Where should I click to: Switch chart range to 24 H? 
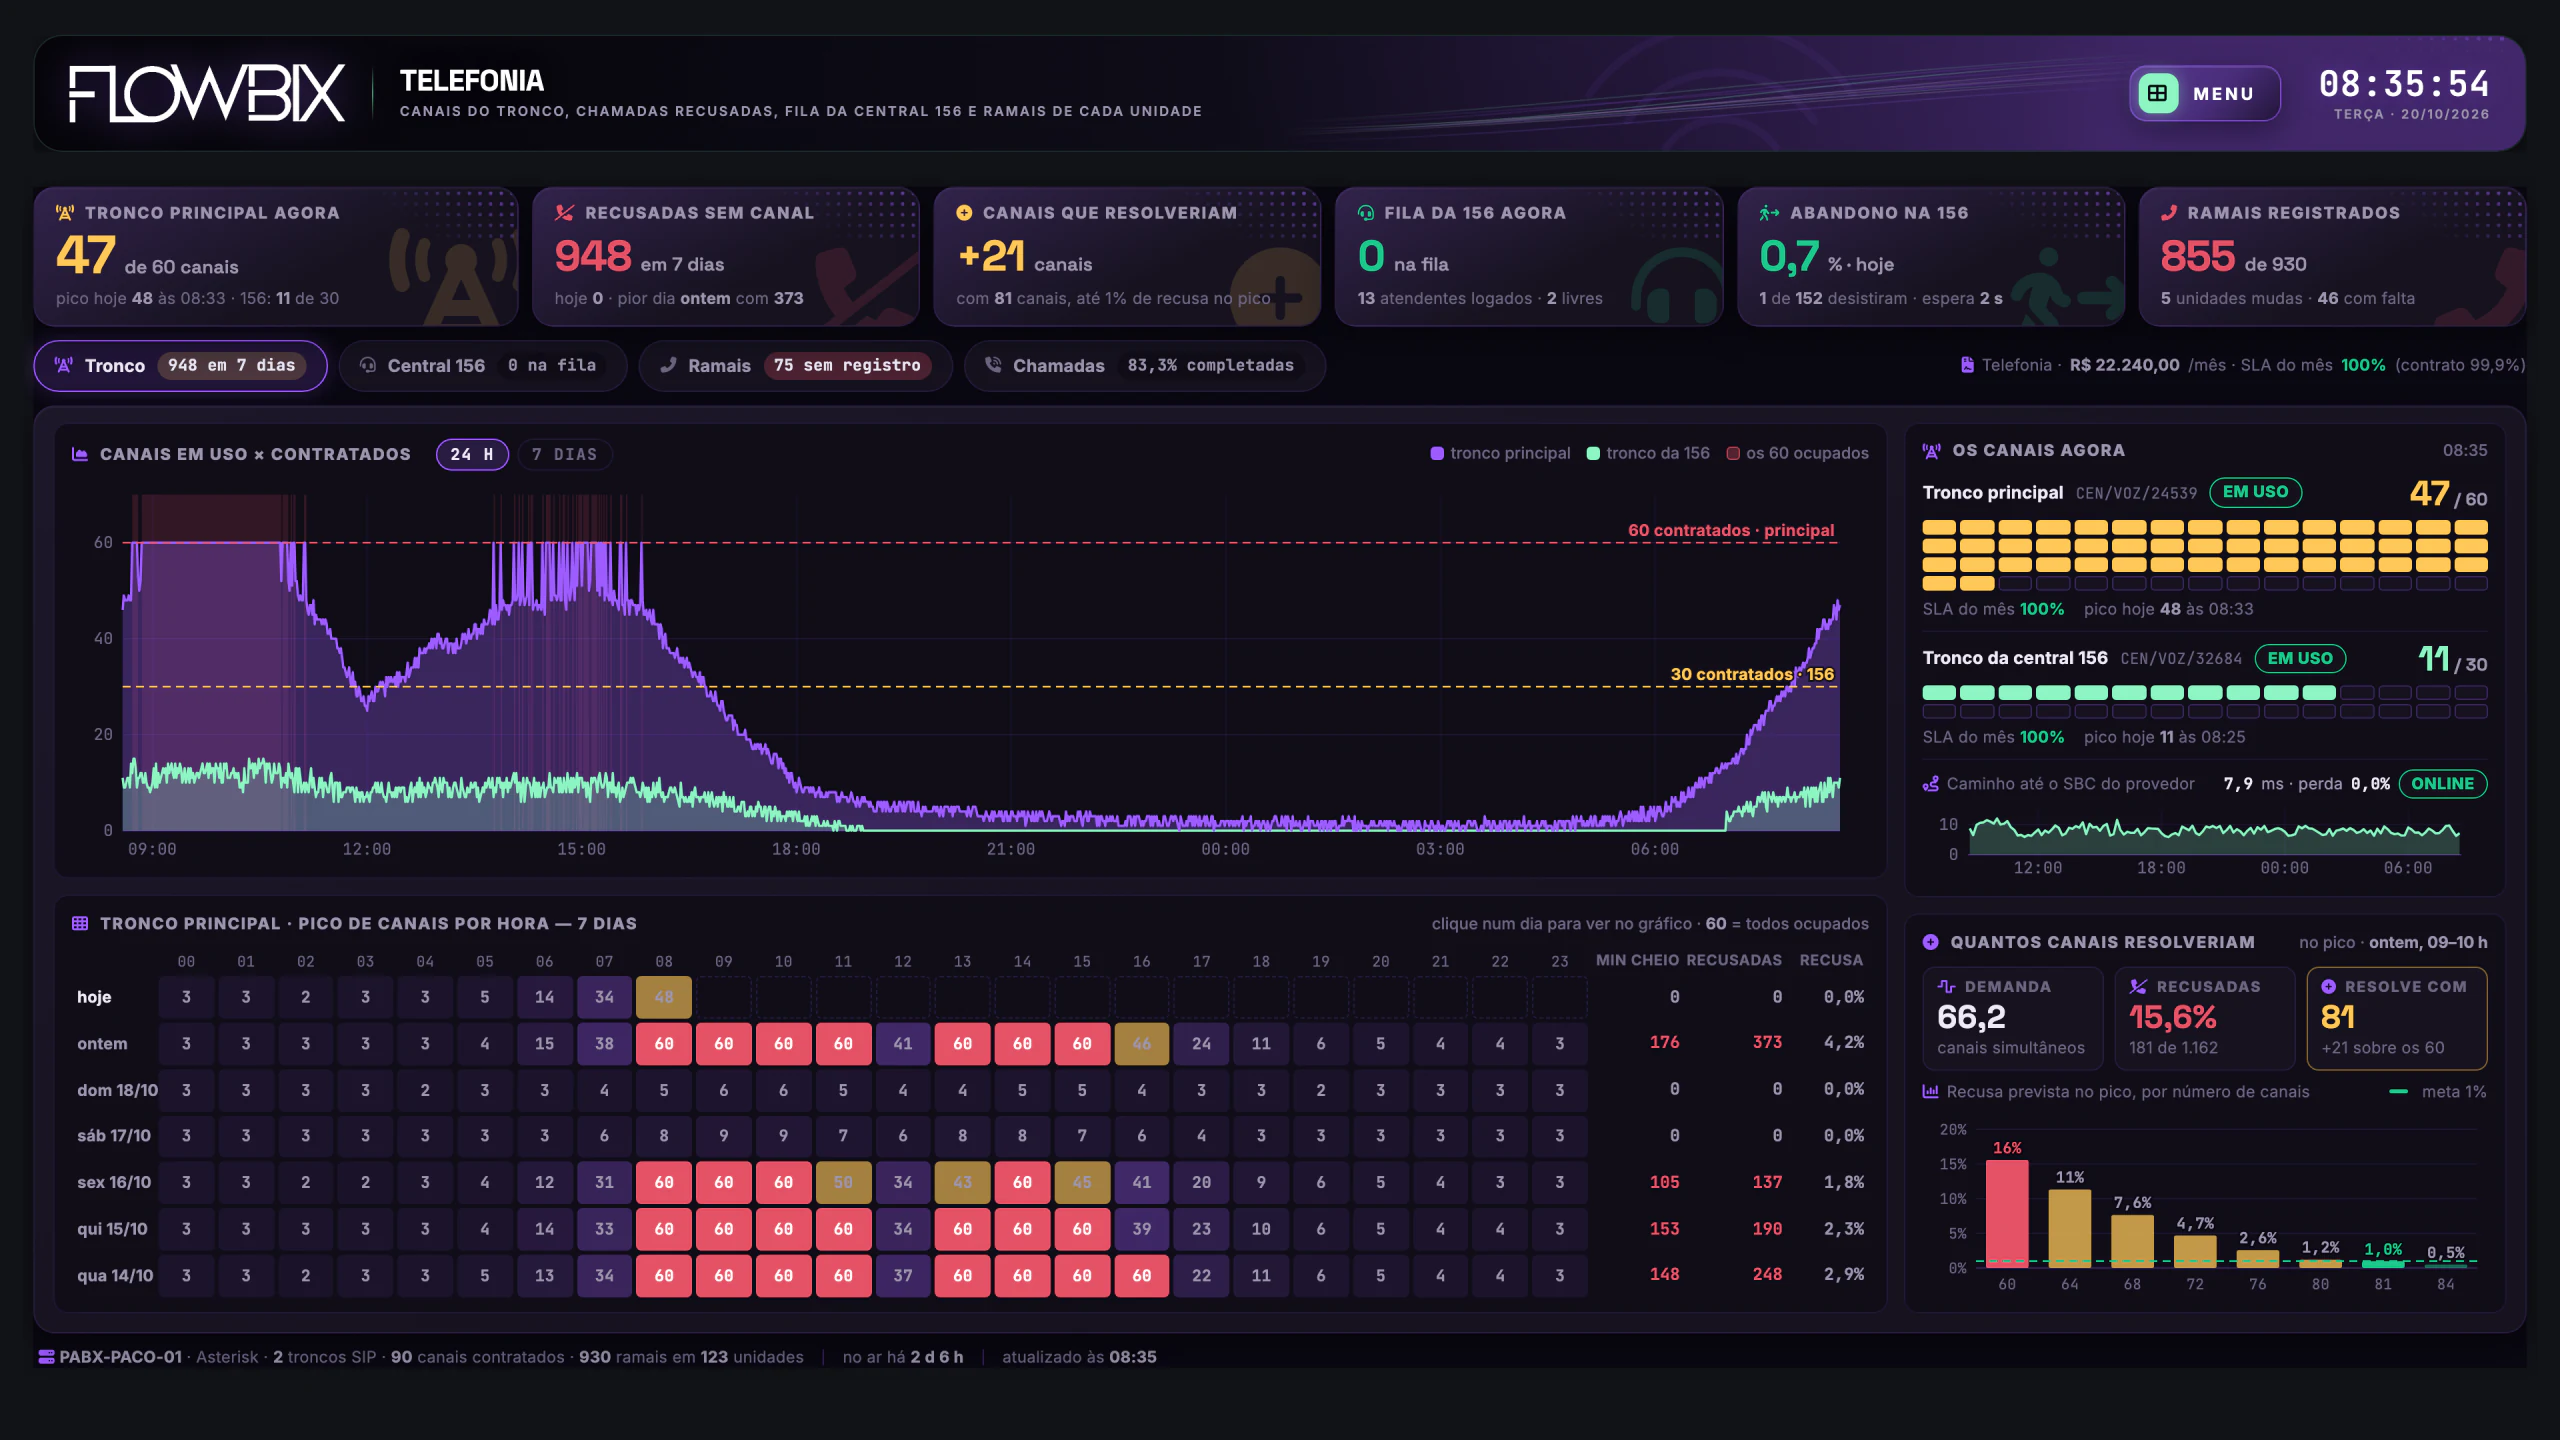pos(472,454)
